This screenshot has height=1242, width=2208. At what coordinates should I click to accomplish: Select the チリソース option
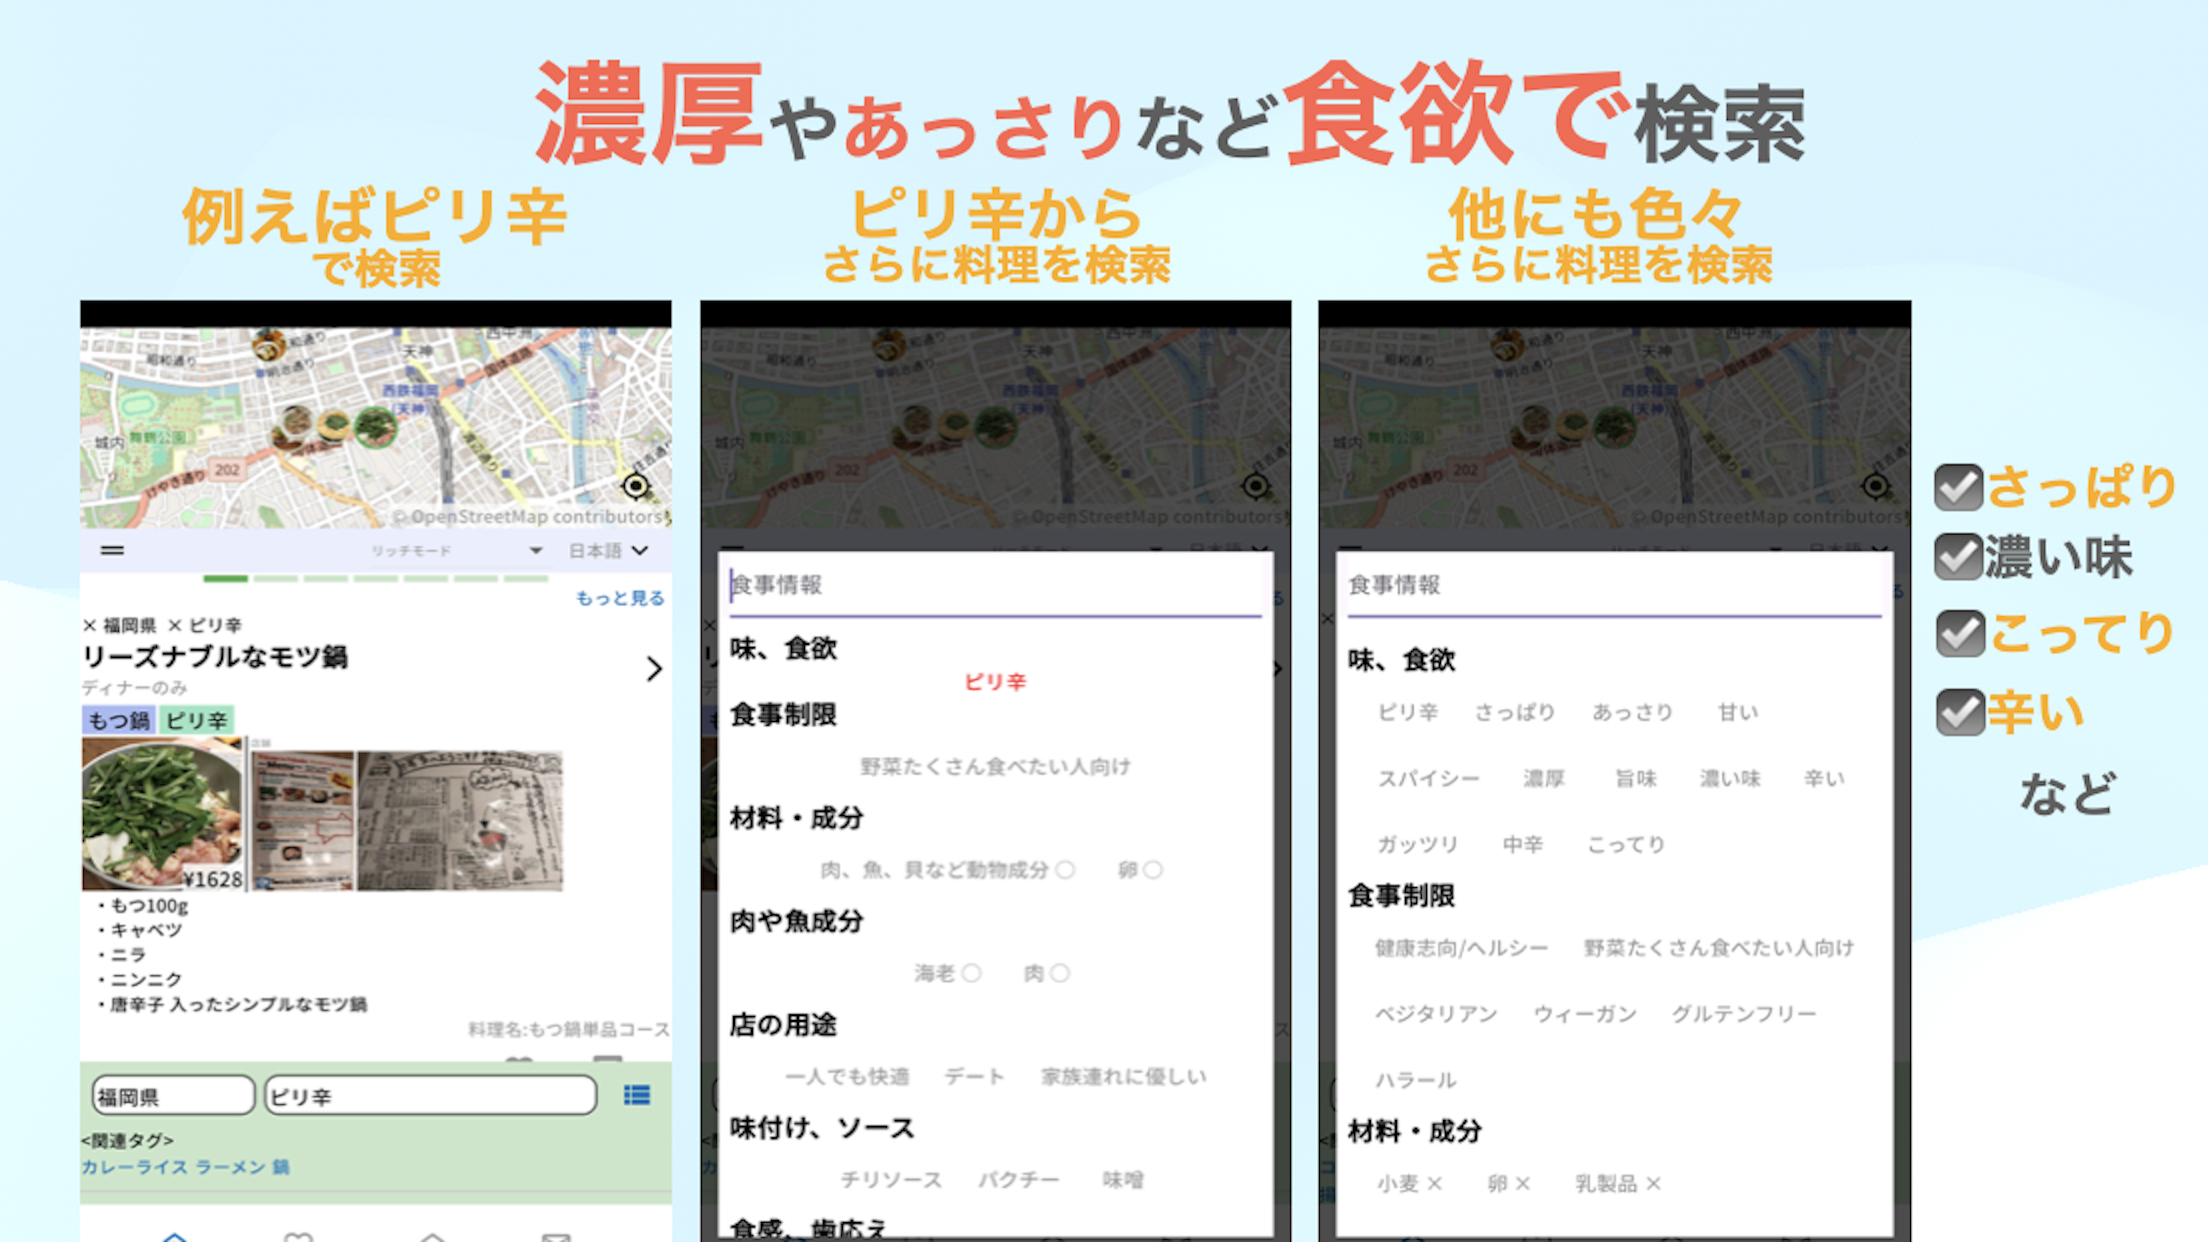(x=891, y=1180)
